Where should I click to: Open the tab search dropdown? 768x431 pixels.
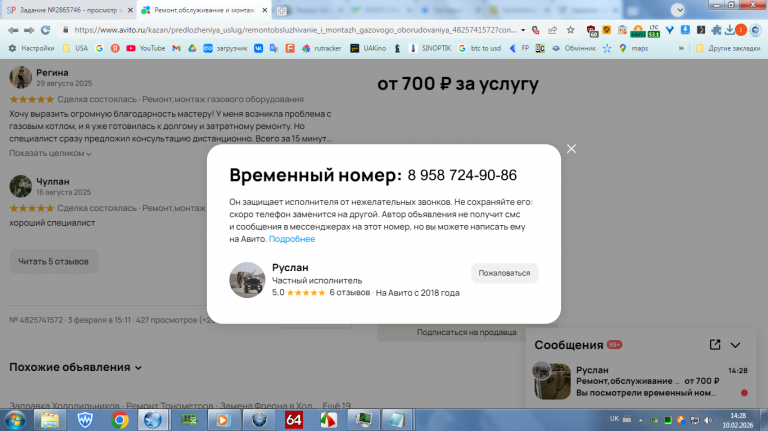pyautogui.click(x=678, y=10)
